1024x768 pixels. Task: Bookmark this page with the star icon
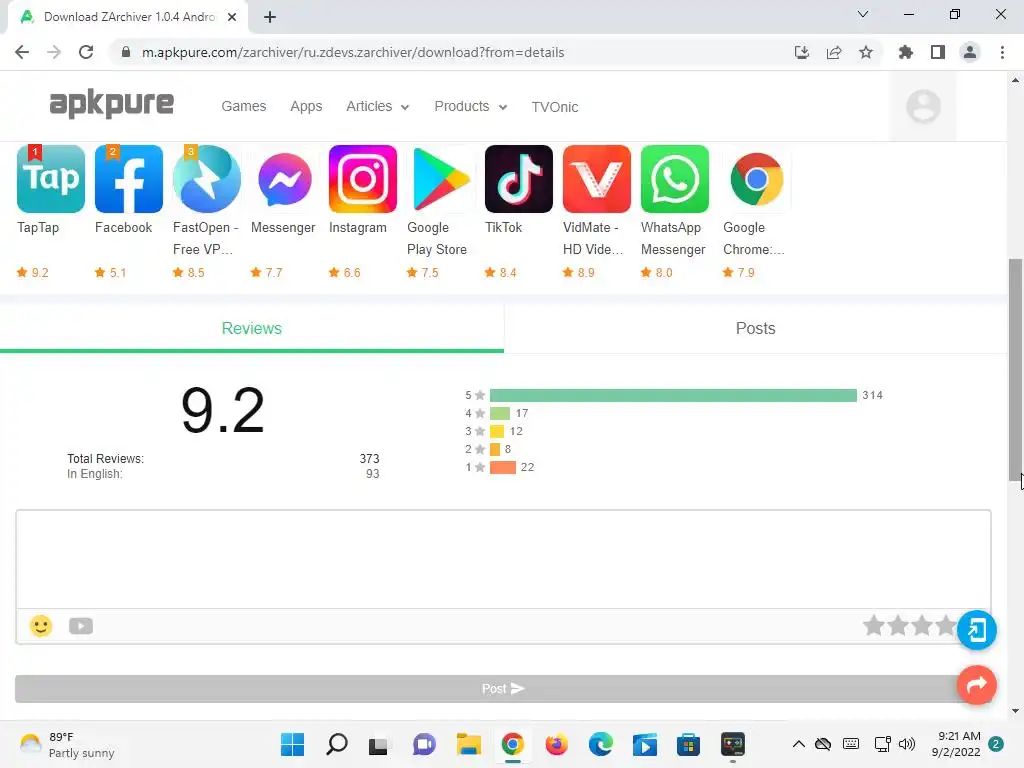866,52
